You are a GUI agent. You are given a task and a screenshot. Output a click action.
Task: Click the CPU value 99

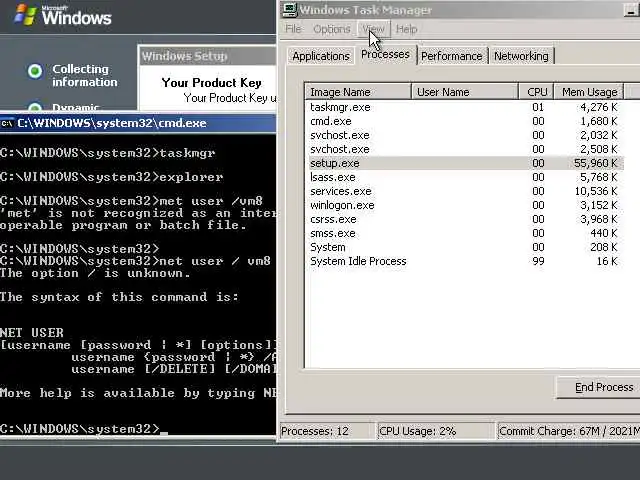538,261
